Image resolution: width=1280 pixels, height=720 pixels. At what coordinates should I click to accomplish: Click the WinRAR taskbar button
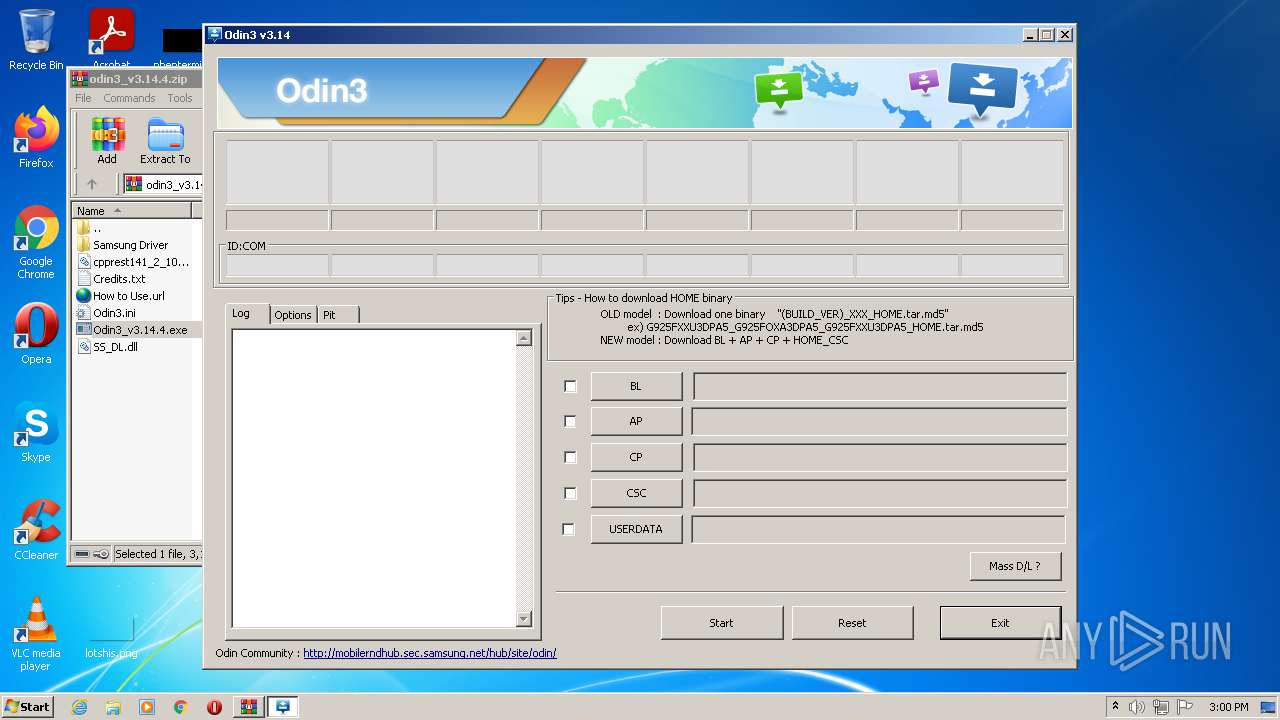(248, 707)
